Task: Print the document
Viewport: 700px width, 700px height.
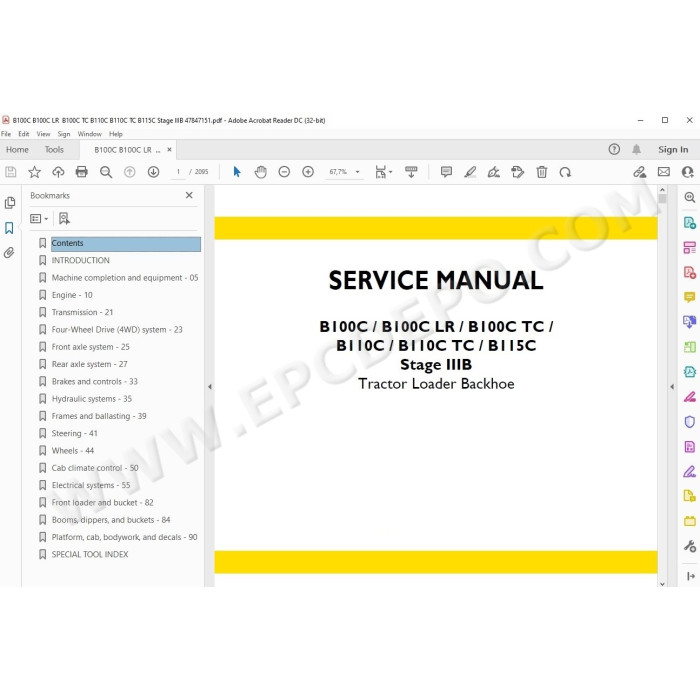Action: click(x=82, y=172)
